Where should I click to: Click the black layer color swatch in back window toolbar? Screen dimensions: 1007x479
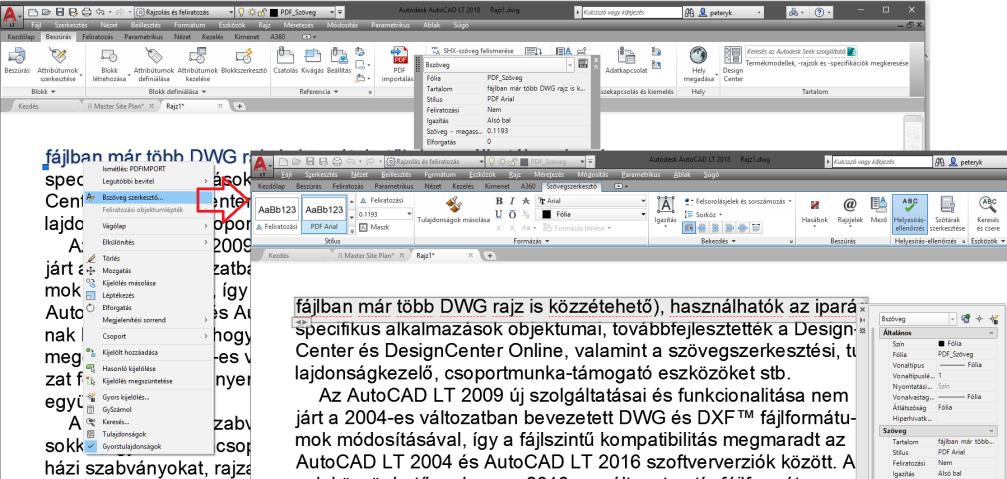tap(274, 12)
